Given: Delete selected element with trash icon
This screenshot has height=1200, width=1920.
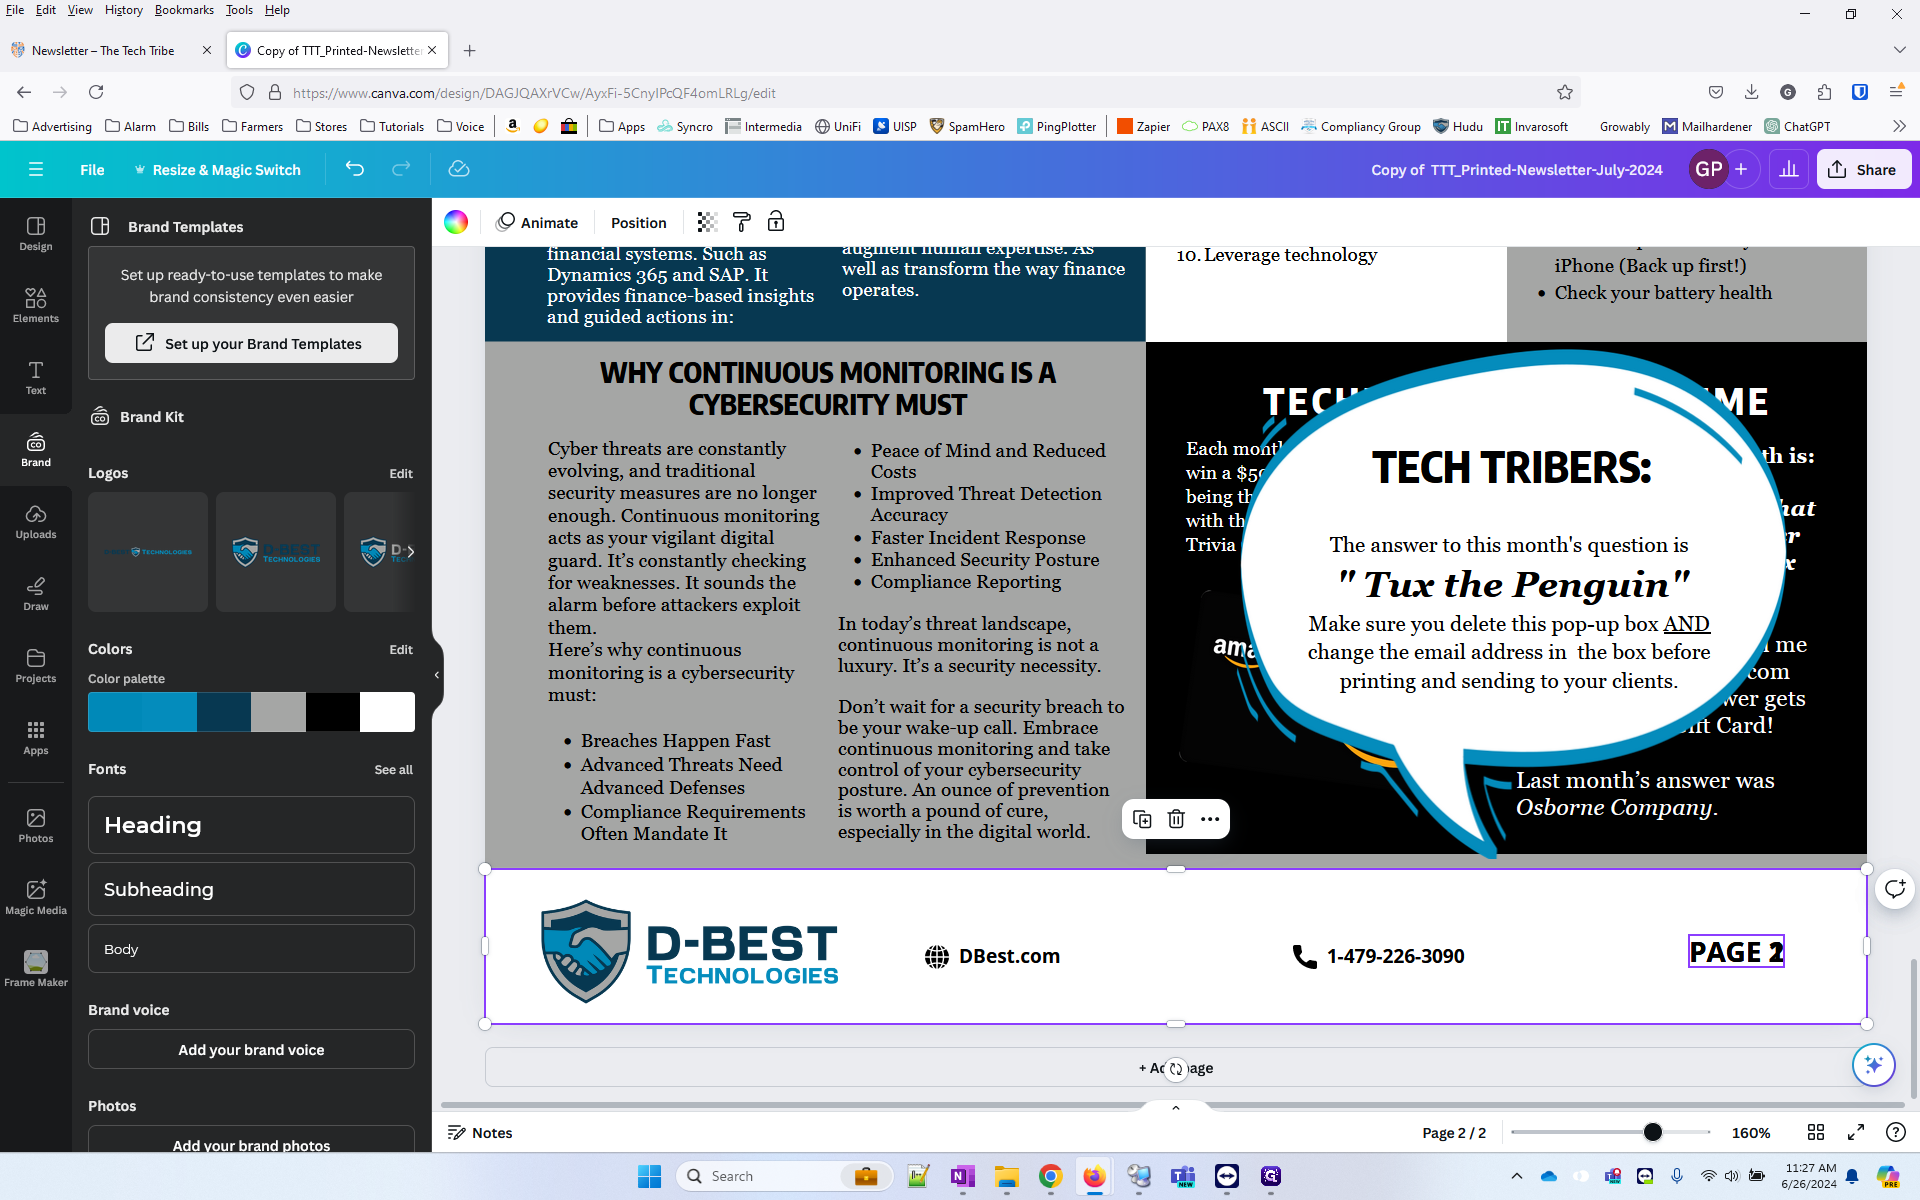Looking at the screenshot, I should (1176, 819).
